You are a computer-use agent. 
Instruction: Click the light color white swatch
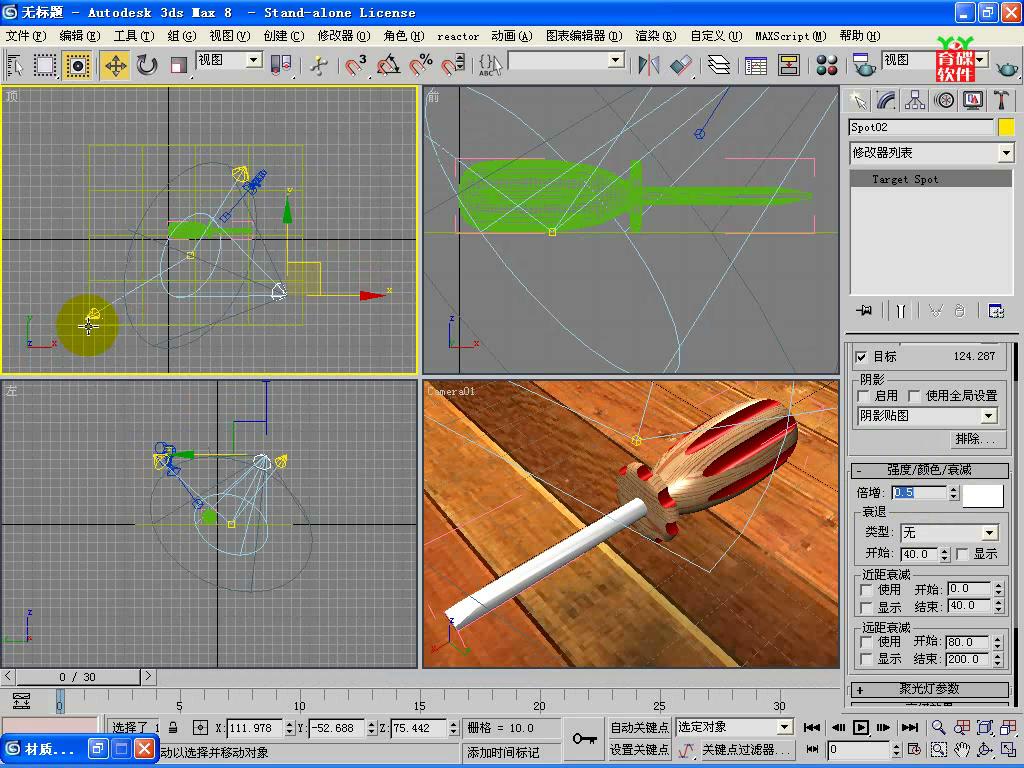coord(983,496)
